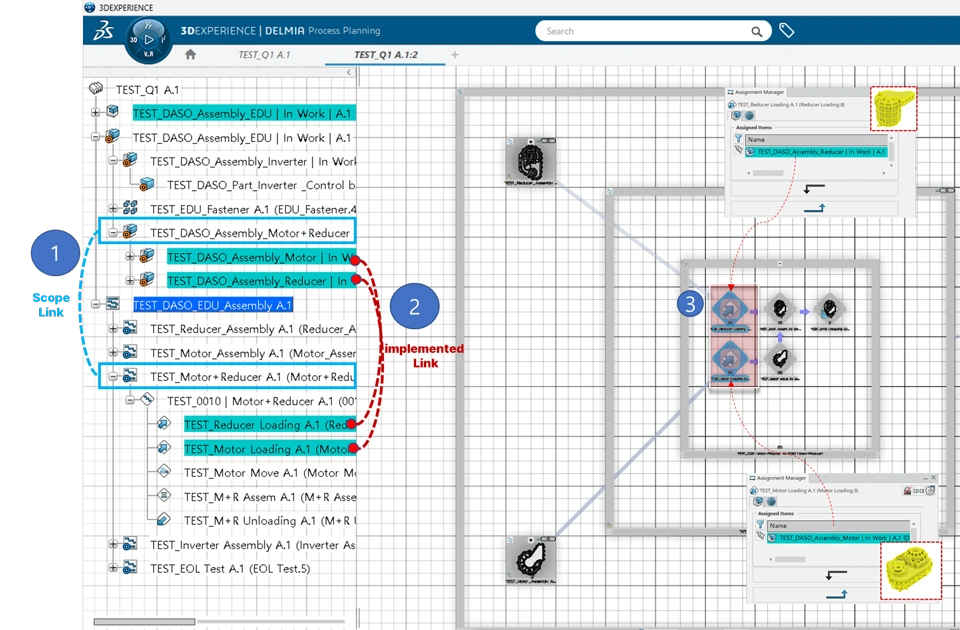The height and width of the screenshot is (630, 960).
Task: Click horizontal scrollbar in upper Assignment Manager list
Action: coord(768,173)
